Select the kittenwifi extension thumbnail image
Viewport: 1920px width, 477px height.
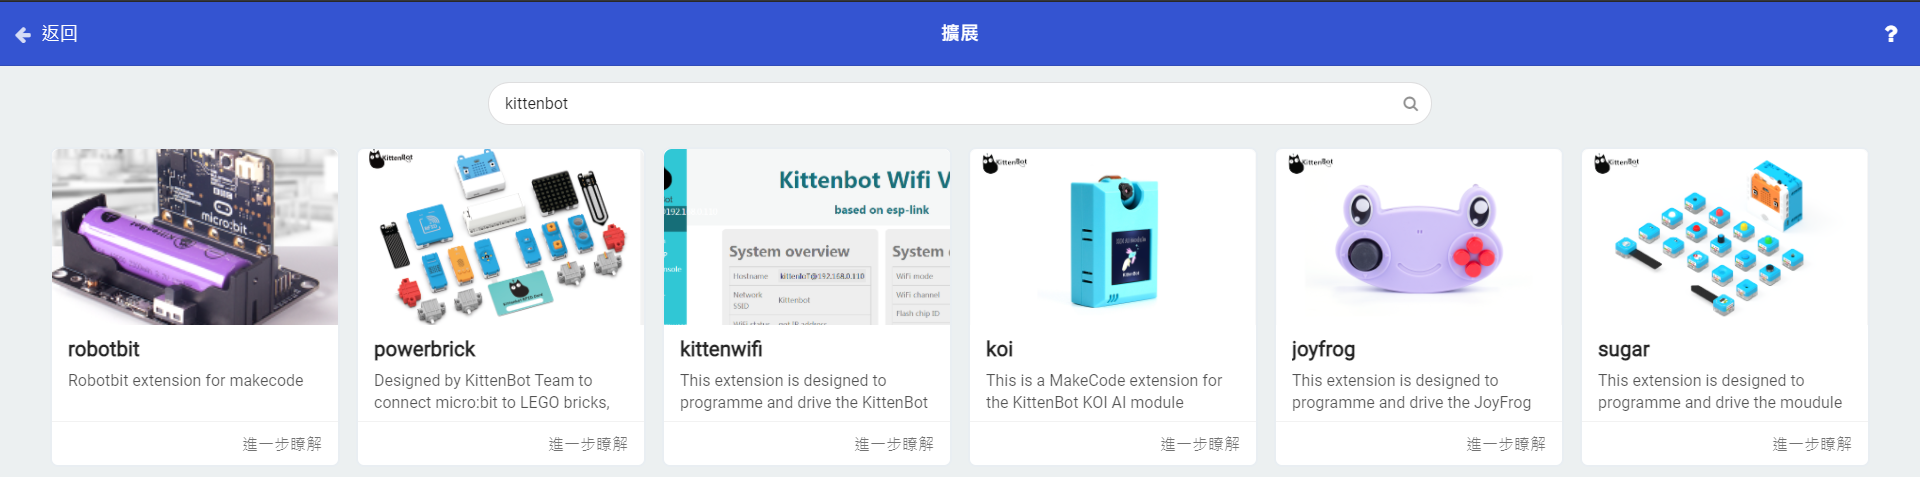click(806, 237)
